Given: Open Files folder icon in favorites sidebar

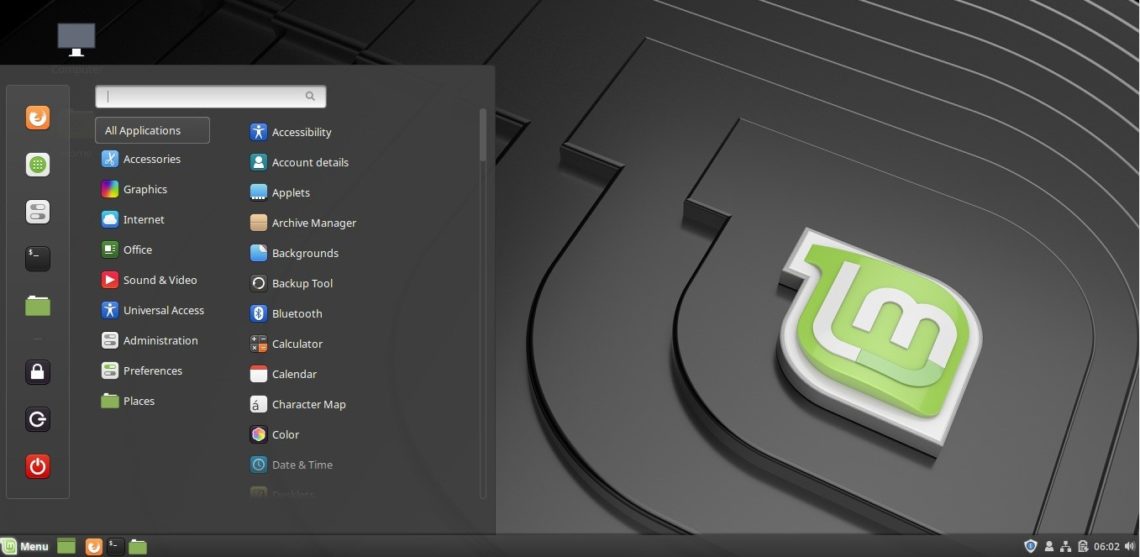Looking at the screenshot, I should 38,305.
